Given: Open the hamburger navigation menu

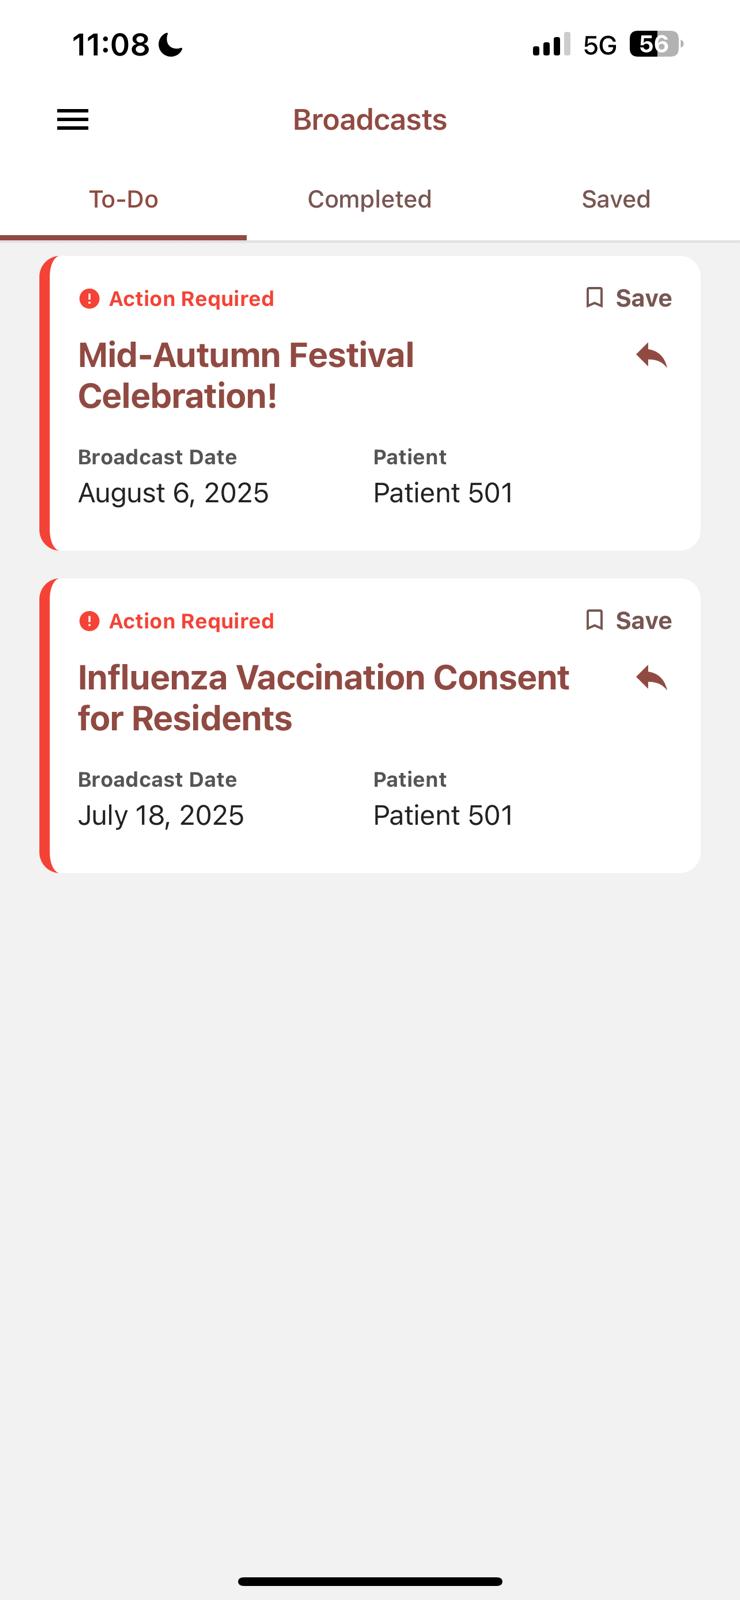Looking at the screenshot, I should pyautogui.click(x=72, y=120).
